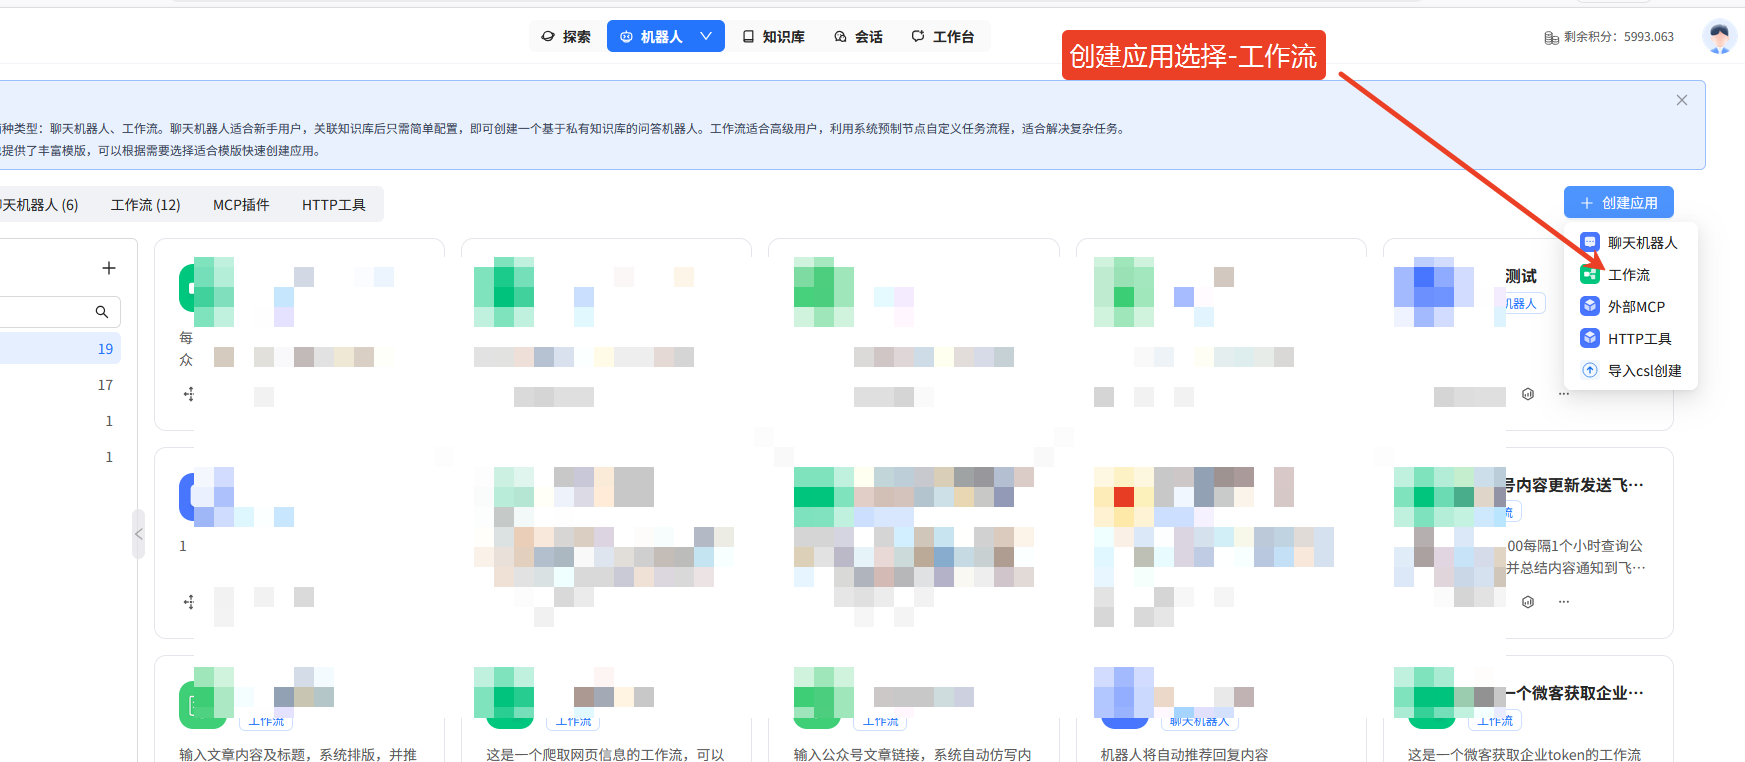Click the user avatar icon
Image resolution: width=1745 pixels, height=762 pixels.
(x=1719, y=37)
